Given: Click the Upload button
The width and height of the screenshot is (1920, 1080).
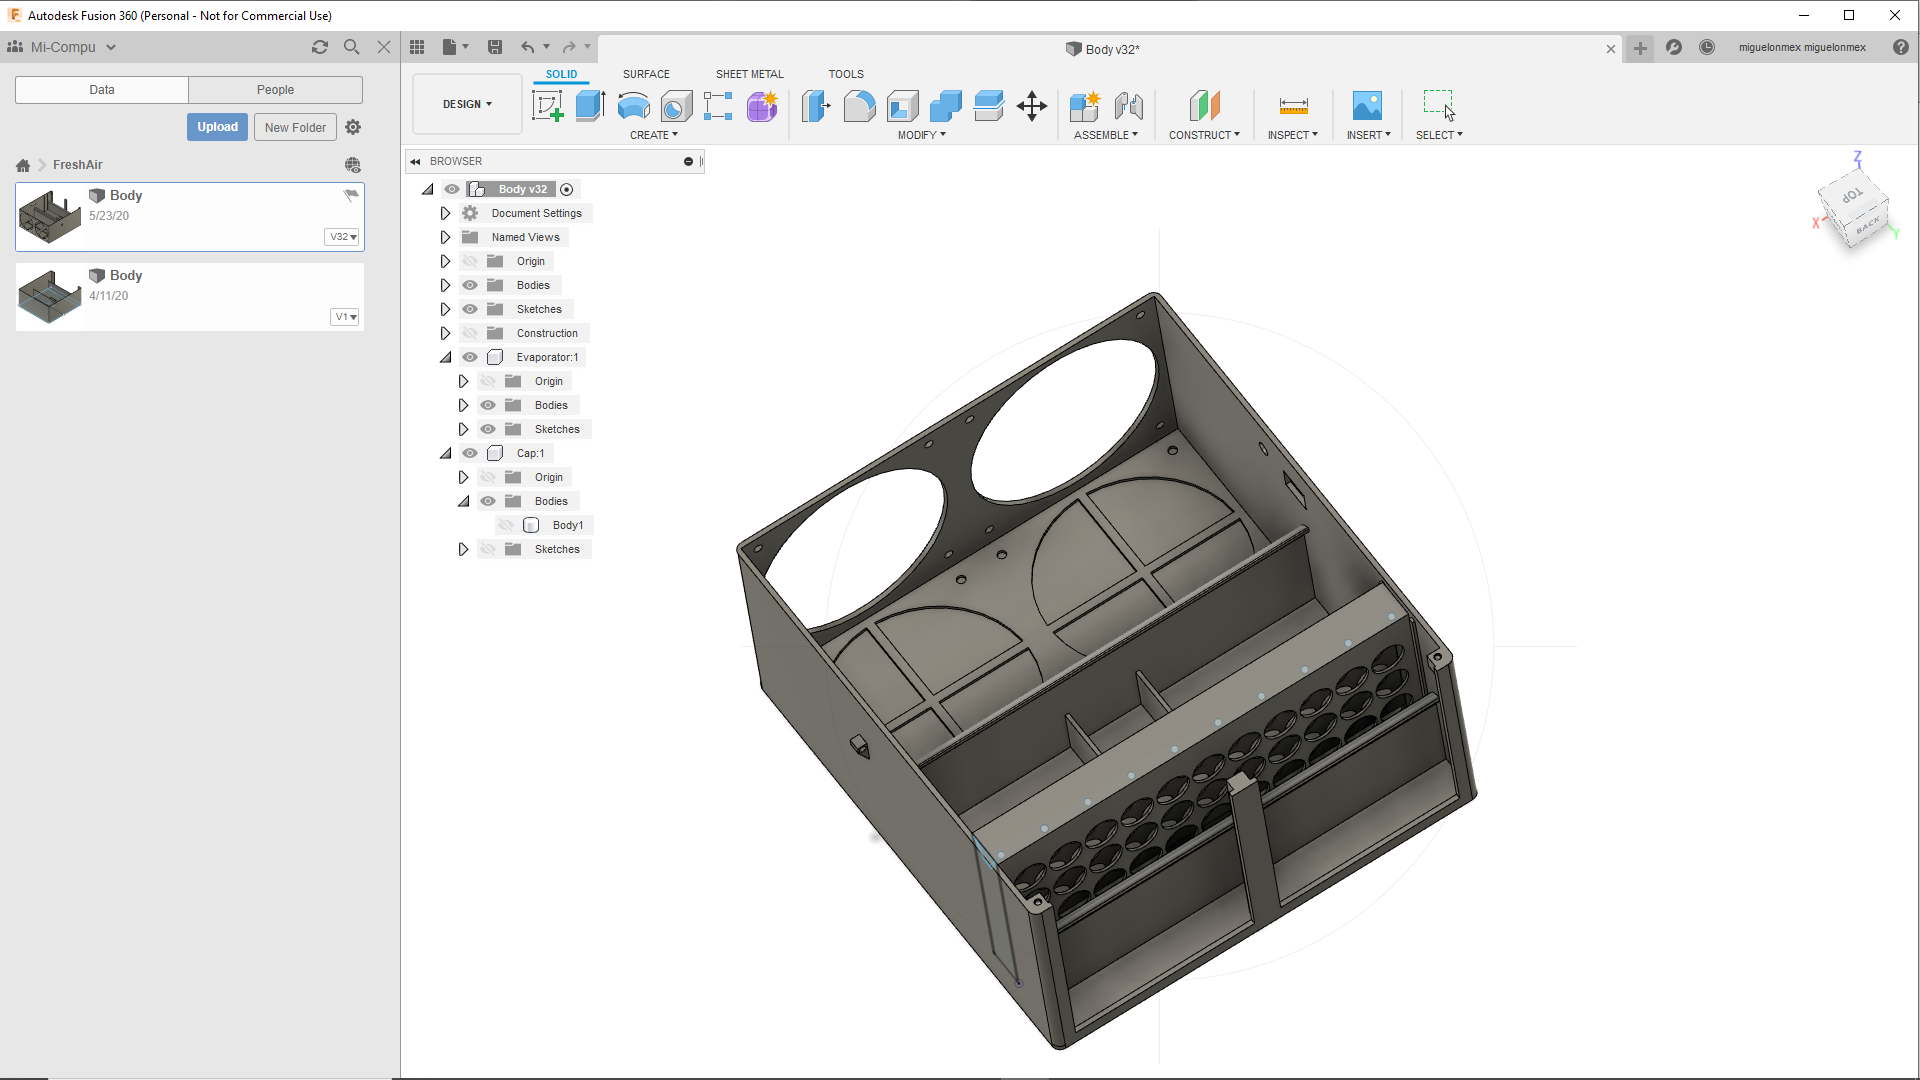Looking at the screenshot, I should coord(217,127).
